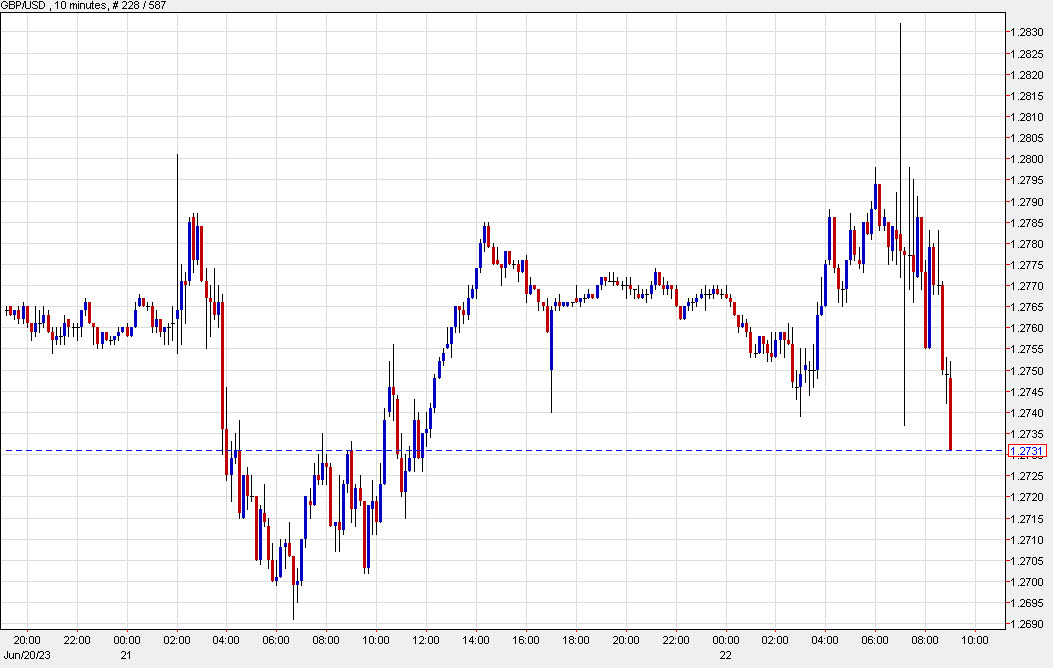Image resolution: width=1053 pixels, height=668 pixels.
Task: Click the date label 22 on time axis
Action: tap(726, 655)
